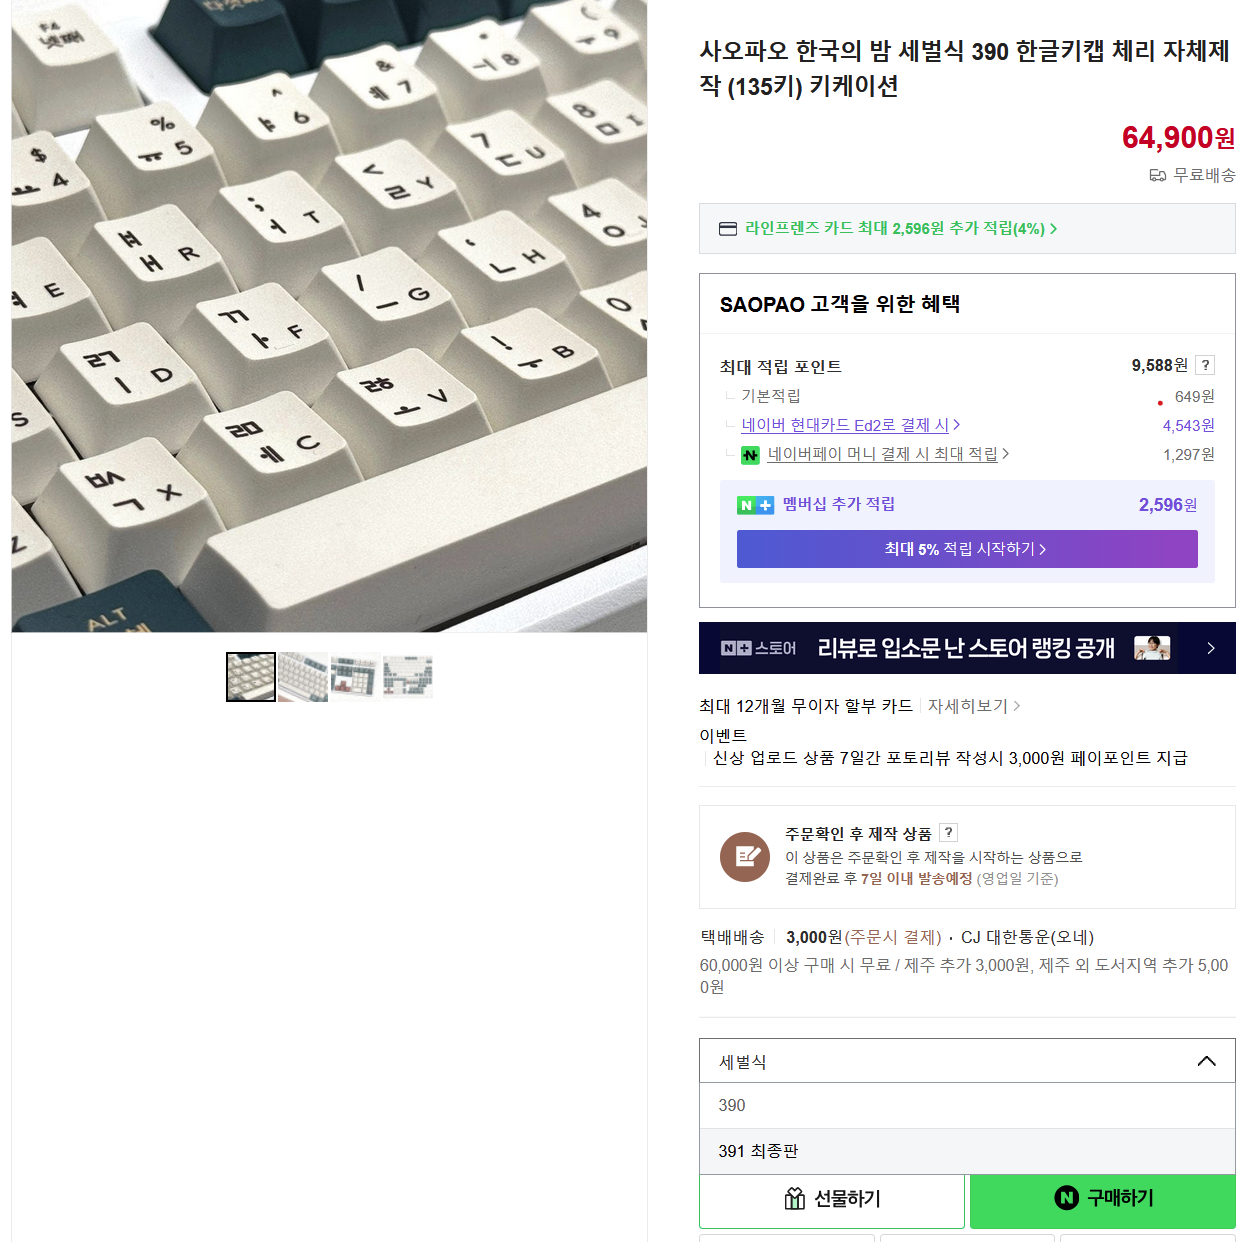Click the help icon beside 주문확인 후 제작 상품
Image resolution: width=1248 pixels, height=1242 pixels.
[x=949, y=832]
